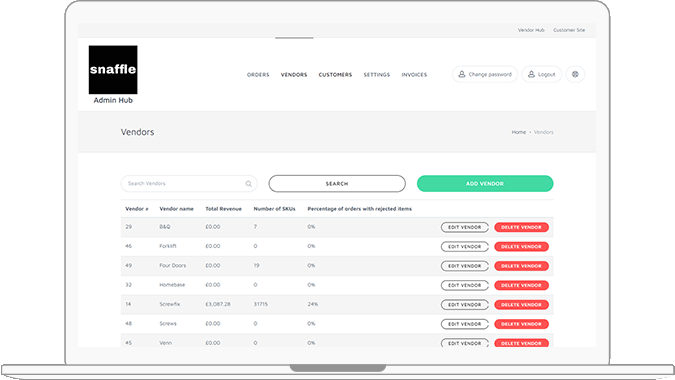Open the Orders menu item

[258, 75]
